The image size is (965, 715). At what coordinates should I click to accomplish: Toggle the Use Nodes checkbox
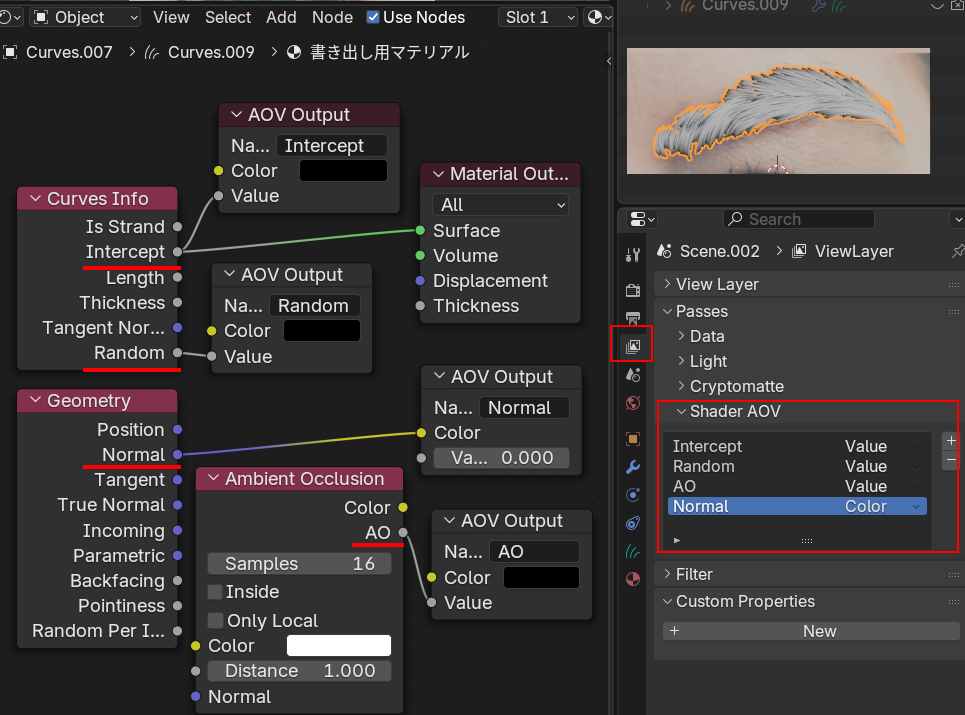tap(373, 17)
